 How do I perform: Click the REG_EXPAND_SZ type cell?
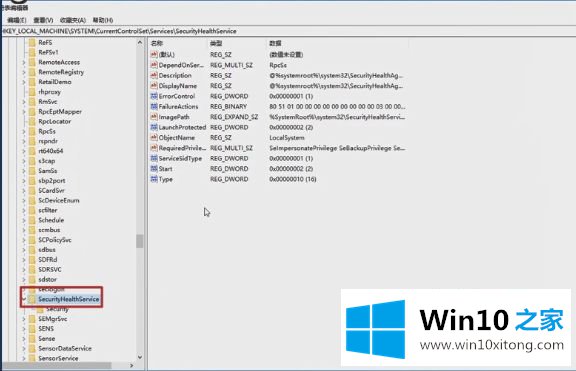pyautogui.click(x=234, y=117)
